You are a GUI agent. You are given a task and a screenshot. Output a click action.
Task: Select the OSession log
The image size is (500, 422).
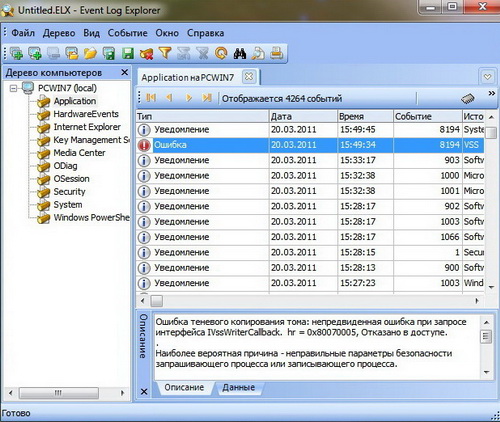pyautogui.click(x=71, y=179)
